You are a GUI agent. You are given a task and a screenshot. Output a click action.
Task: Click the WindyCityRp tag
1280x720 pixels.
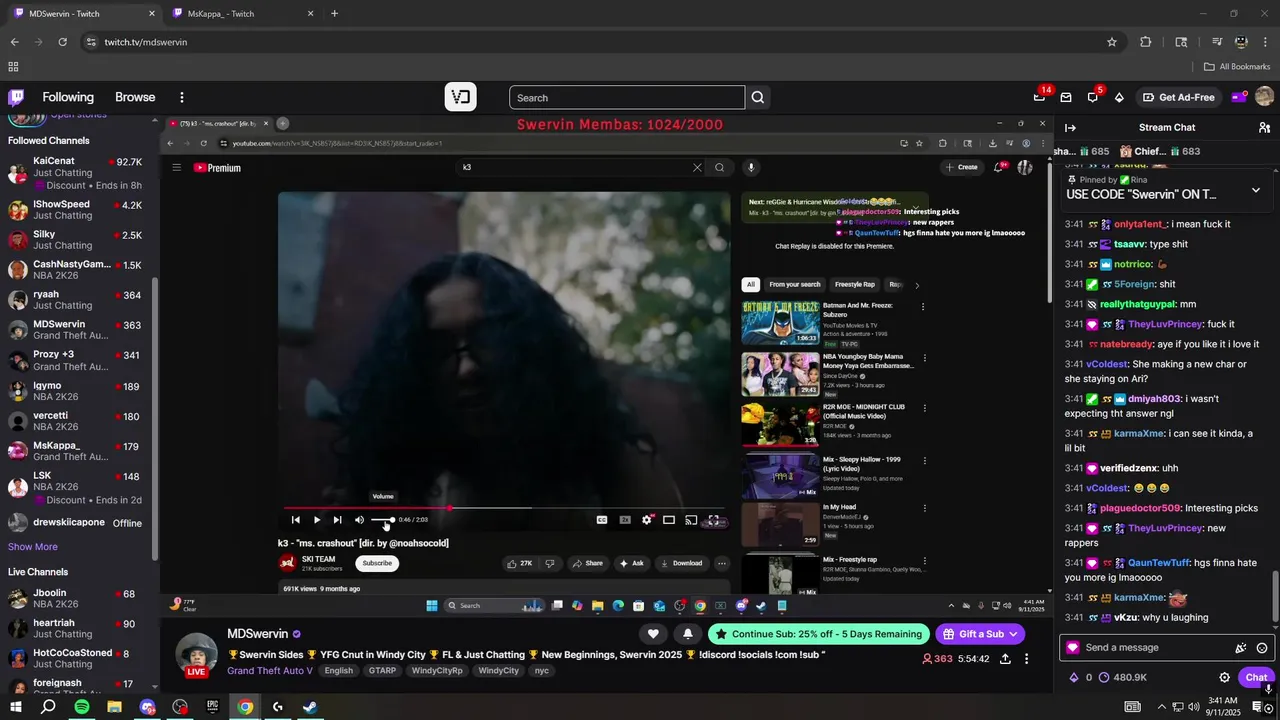click(437, 671)
